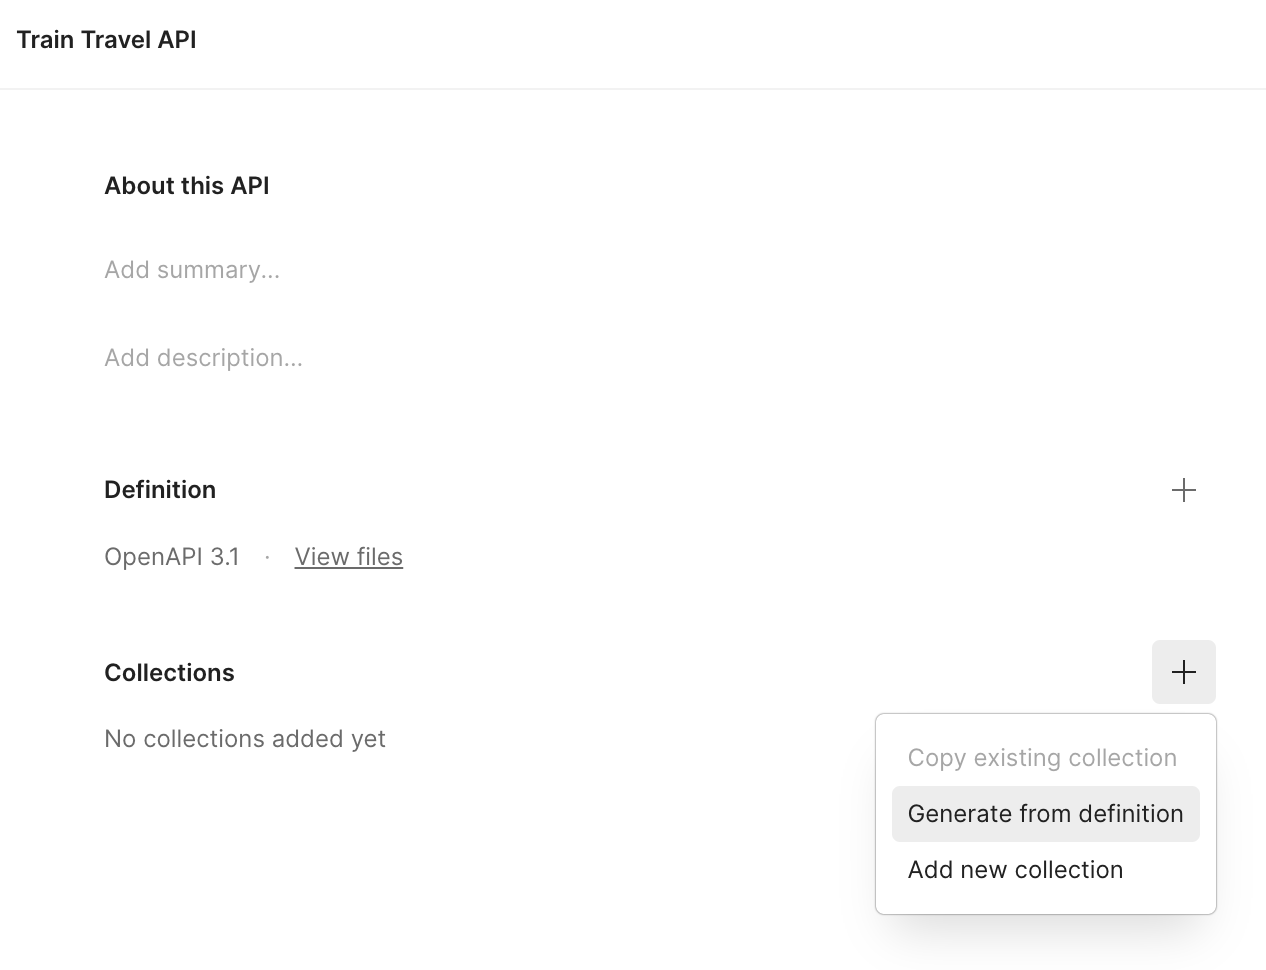
Task: Select the "About this API" heading
Action: tap(186, 186)
